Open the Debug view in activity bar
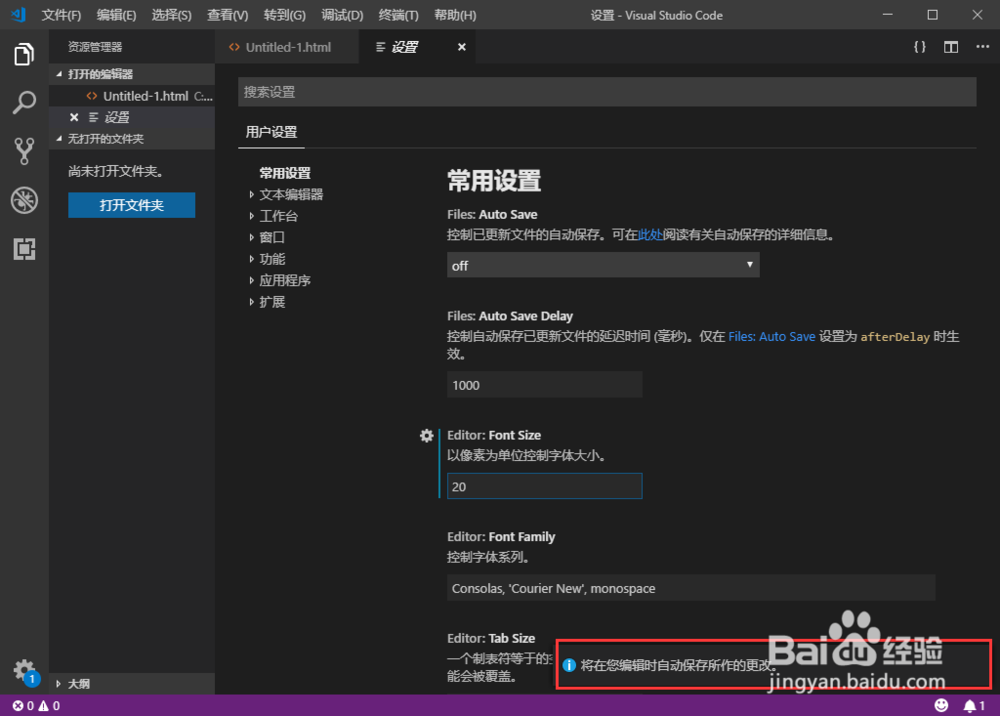 24,200
